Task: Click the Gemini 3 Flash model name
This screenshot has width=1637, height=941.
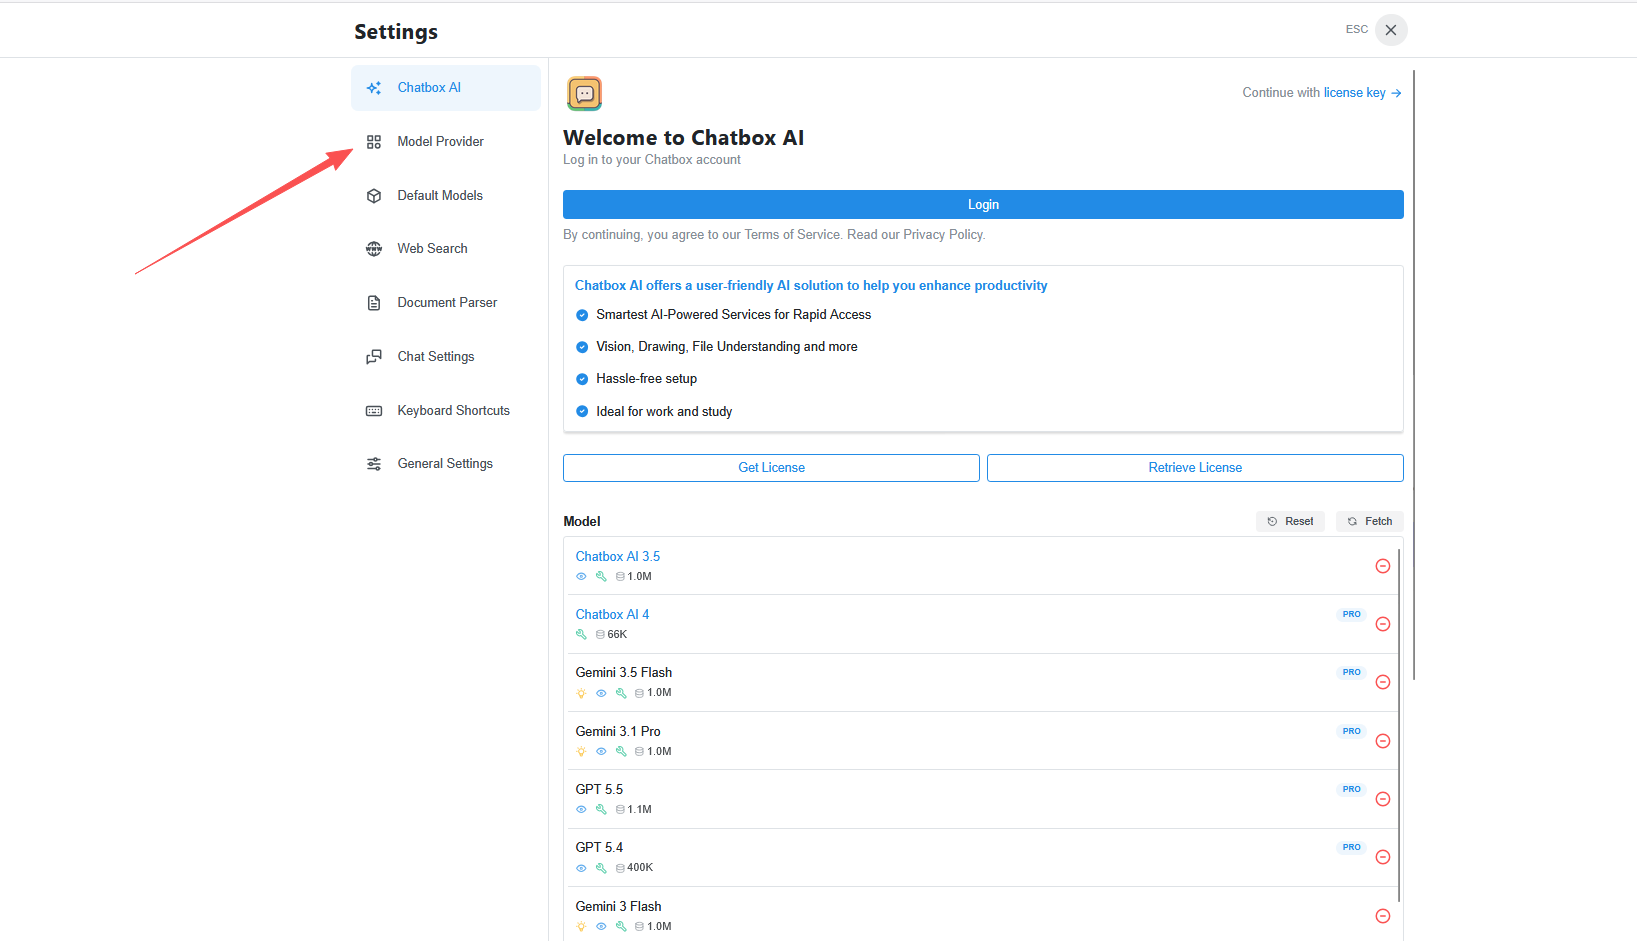Action: [618, 907]
